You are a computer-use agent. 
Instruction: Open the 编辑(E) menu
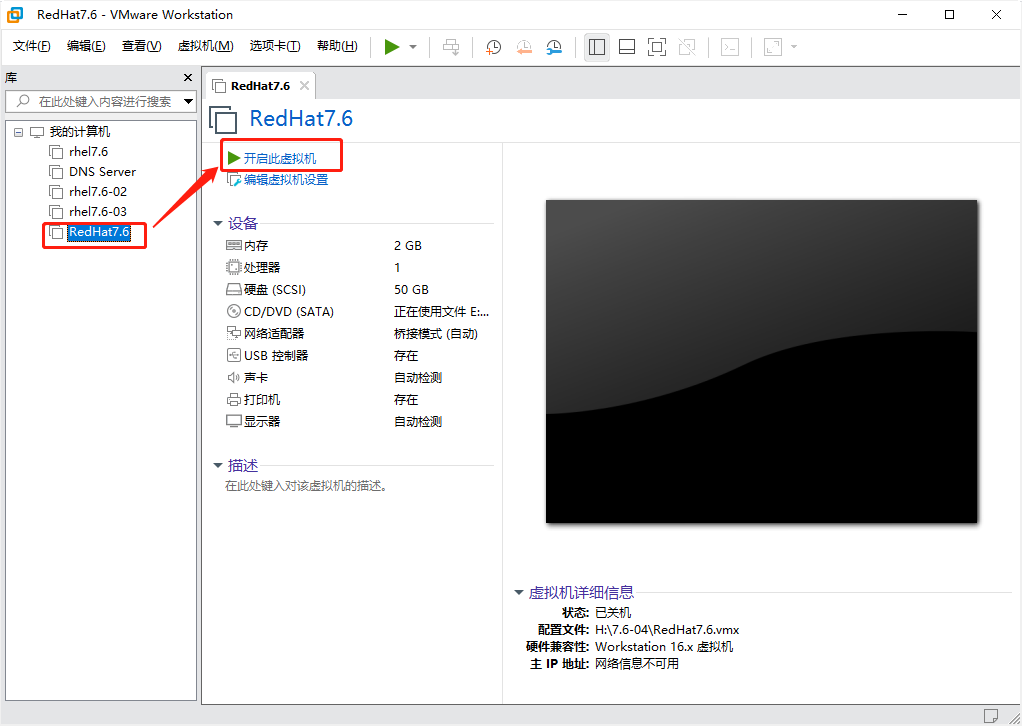click(86, 46)
